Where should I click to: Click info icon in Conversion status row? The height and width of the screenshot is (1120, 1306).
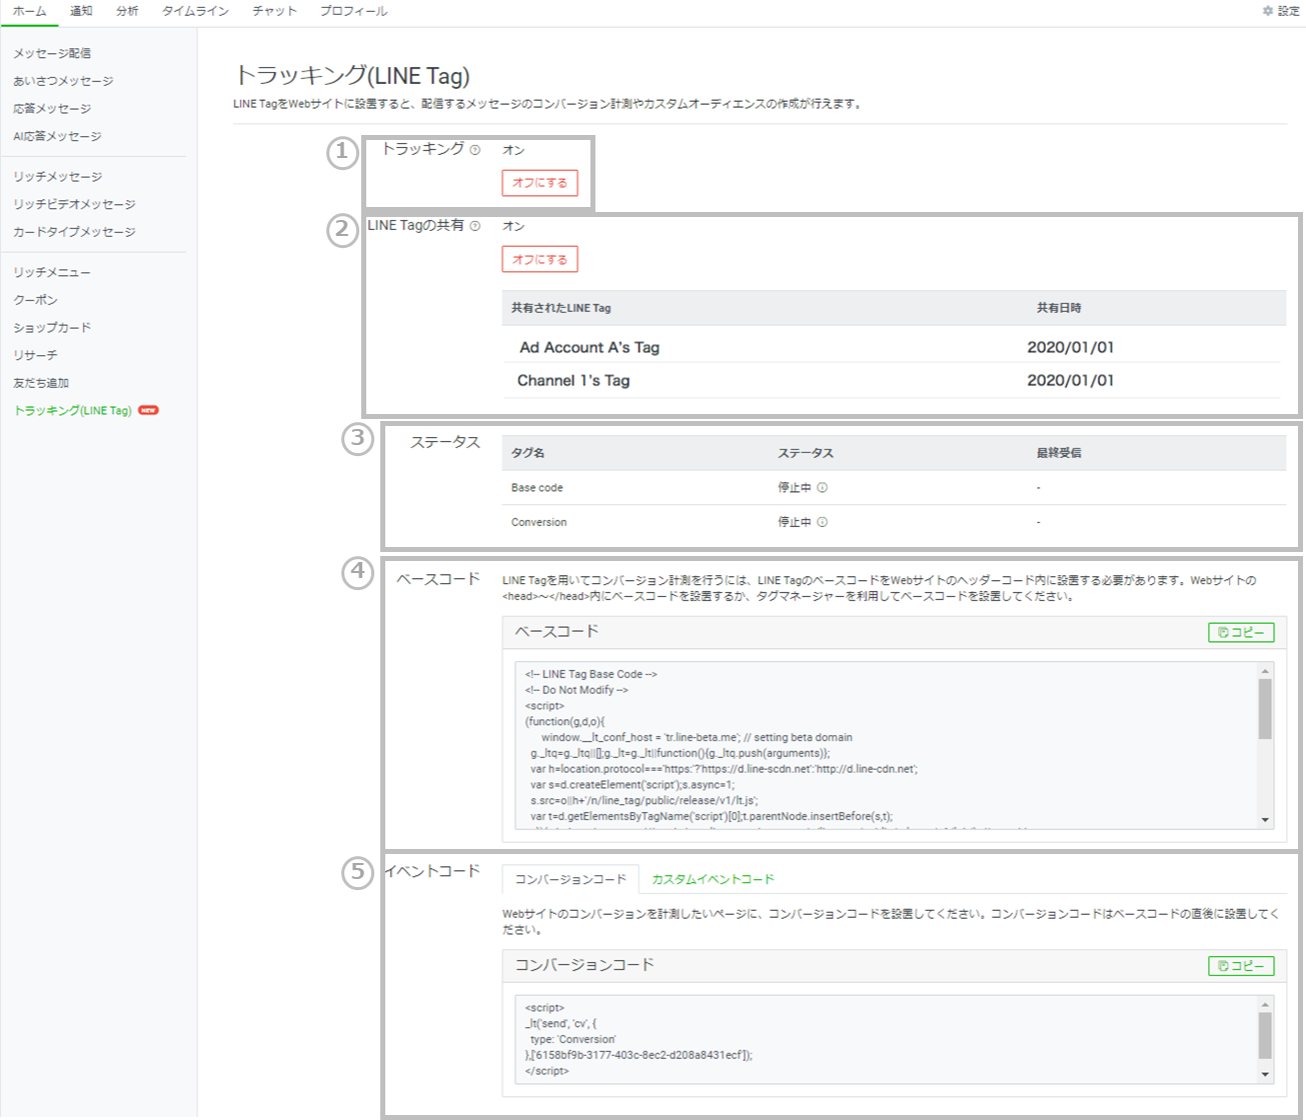click(822, 522)
